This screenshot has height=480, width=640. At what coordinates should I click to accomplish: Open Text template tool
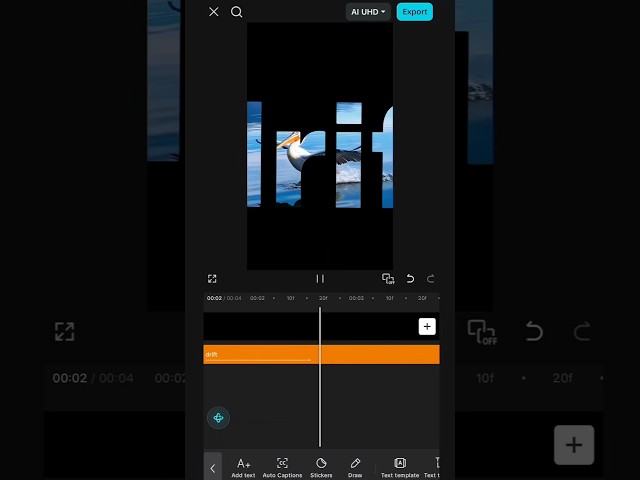(x=400, y=468)
